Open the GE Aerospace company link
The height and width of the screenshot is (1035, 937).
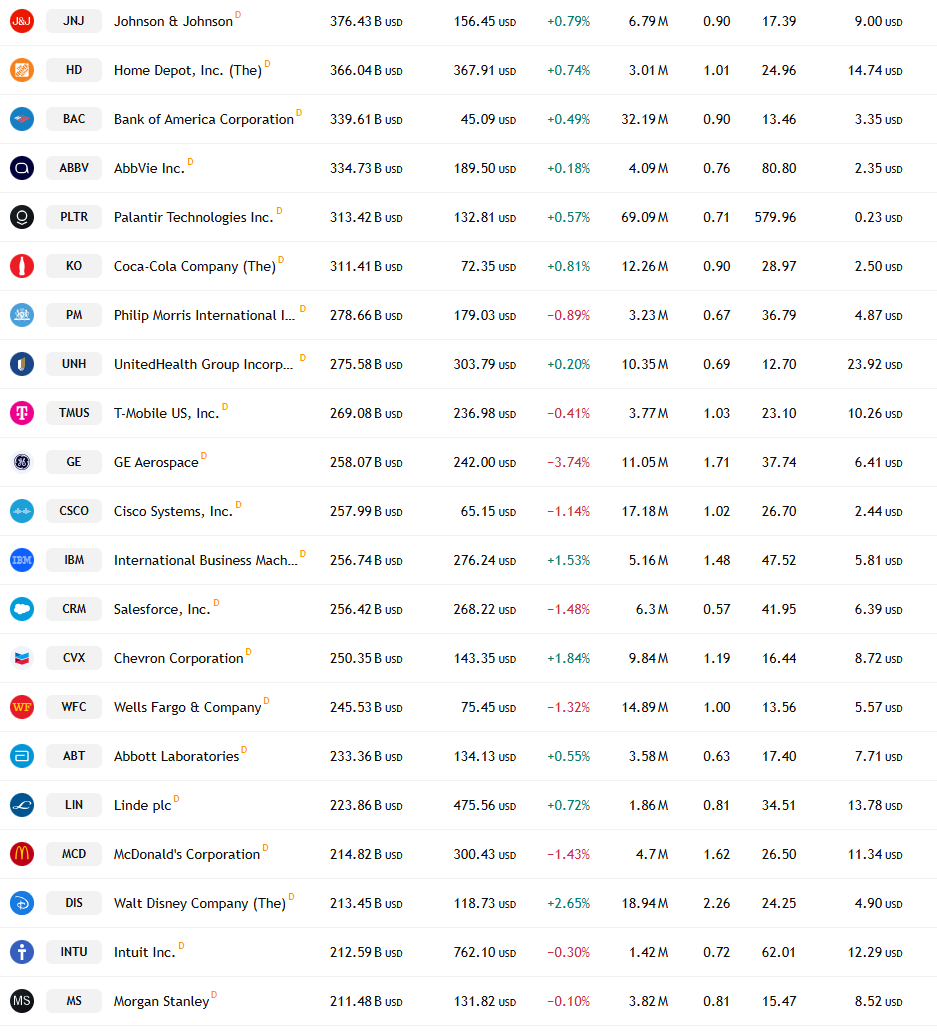point(156,462)
